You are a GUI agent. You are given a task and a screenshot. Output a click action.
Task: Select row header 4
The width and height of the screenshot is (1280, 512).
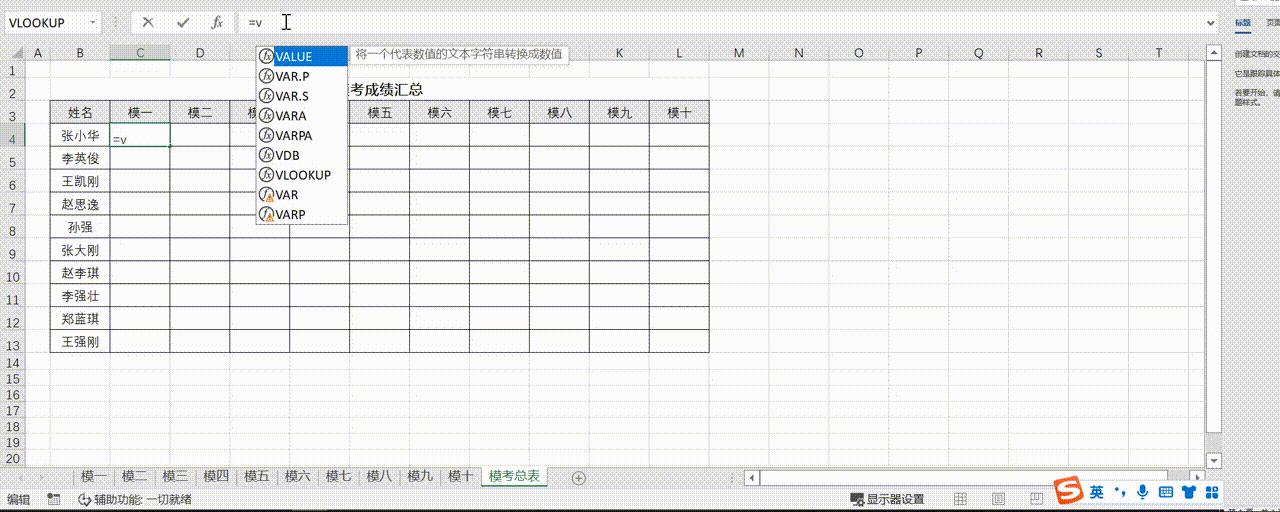[12, 137]
